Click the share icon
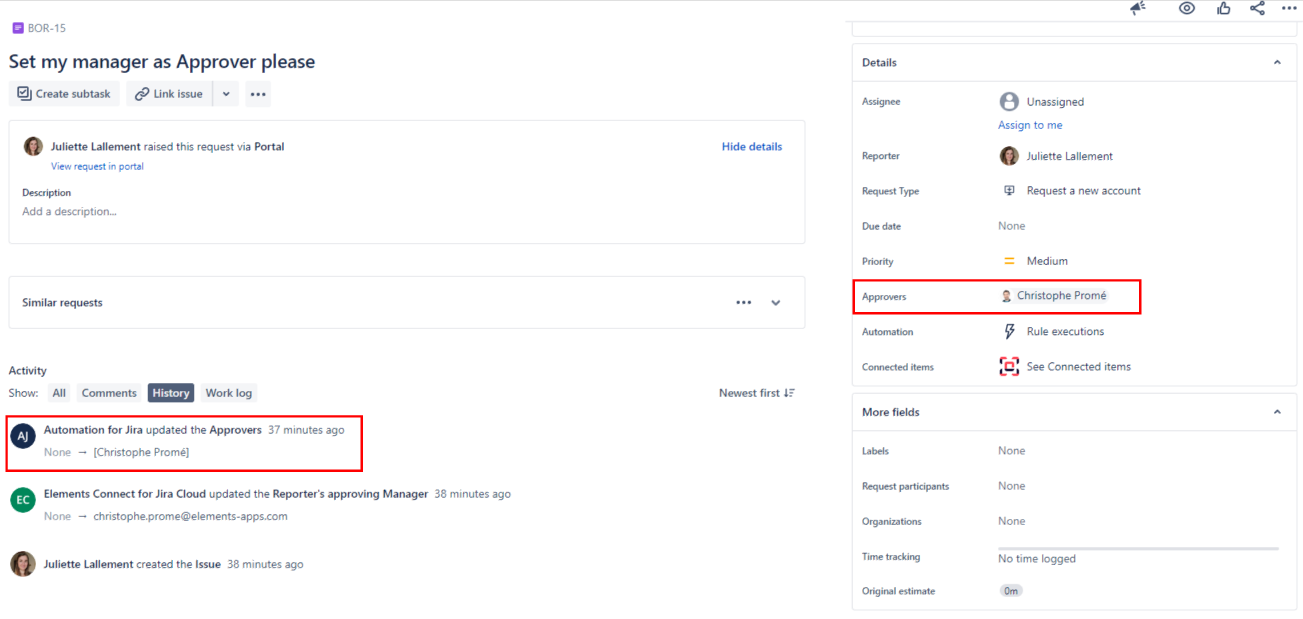Viewport: 1303px width, 619px height. pyautogui.click(x=1257, y=8)
